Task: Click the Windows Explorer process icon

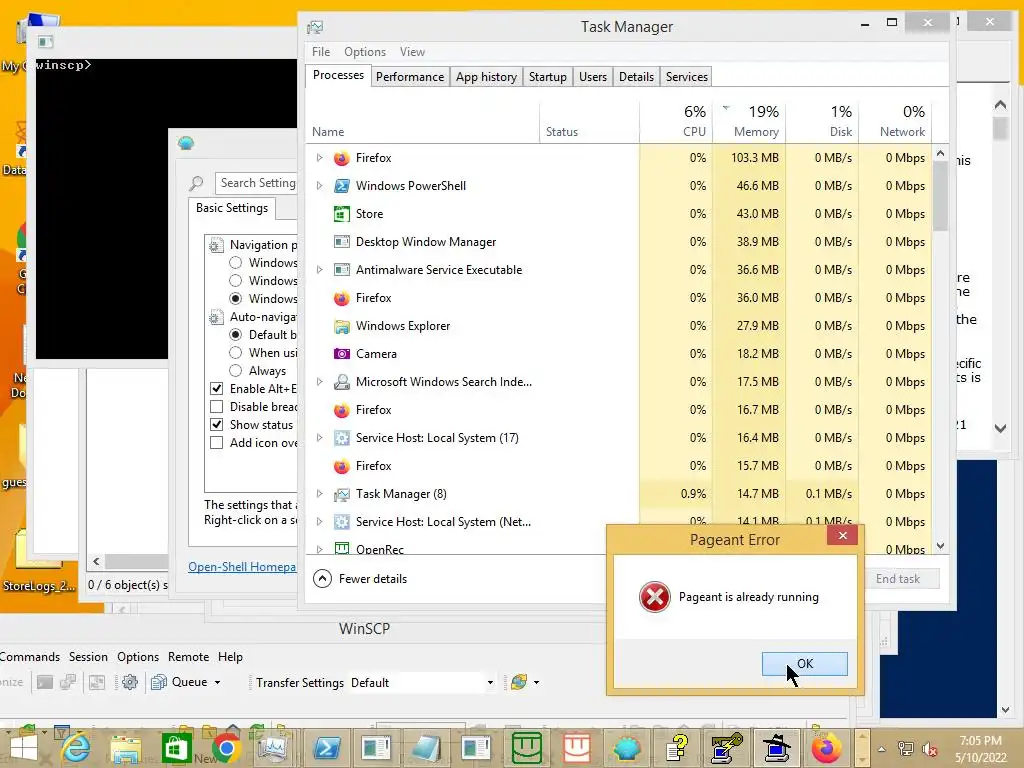Action: pos(342,326)
